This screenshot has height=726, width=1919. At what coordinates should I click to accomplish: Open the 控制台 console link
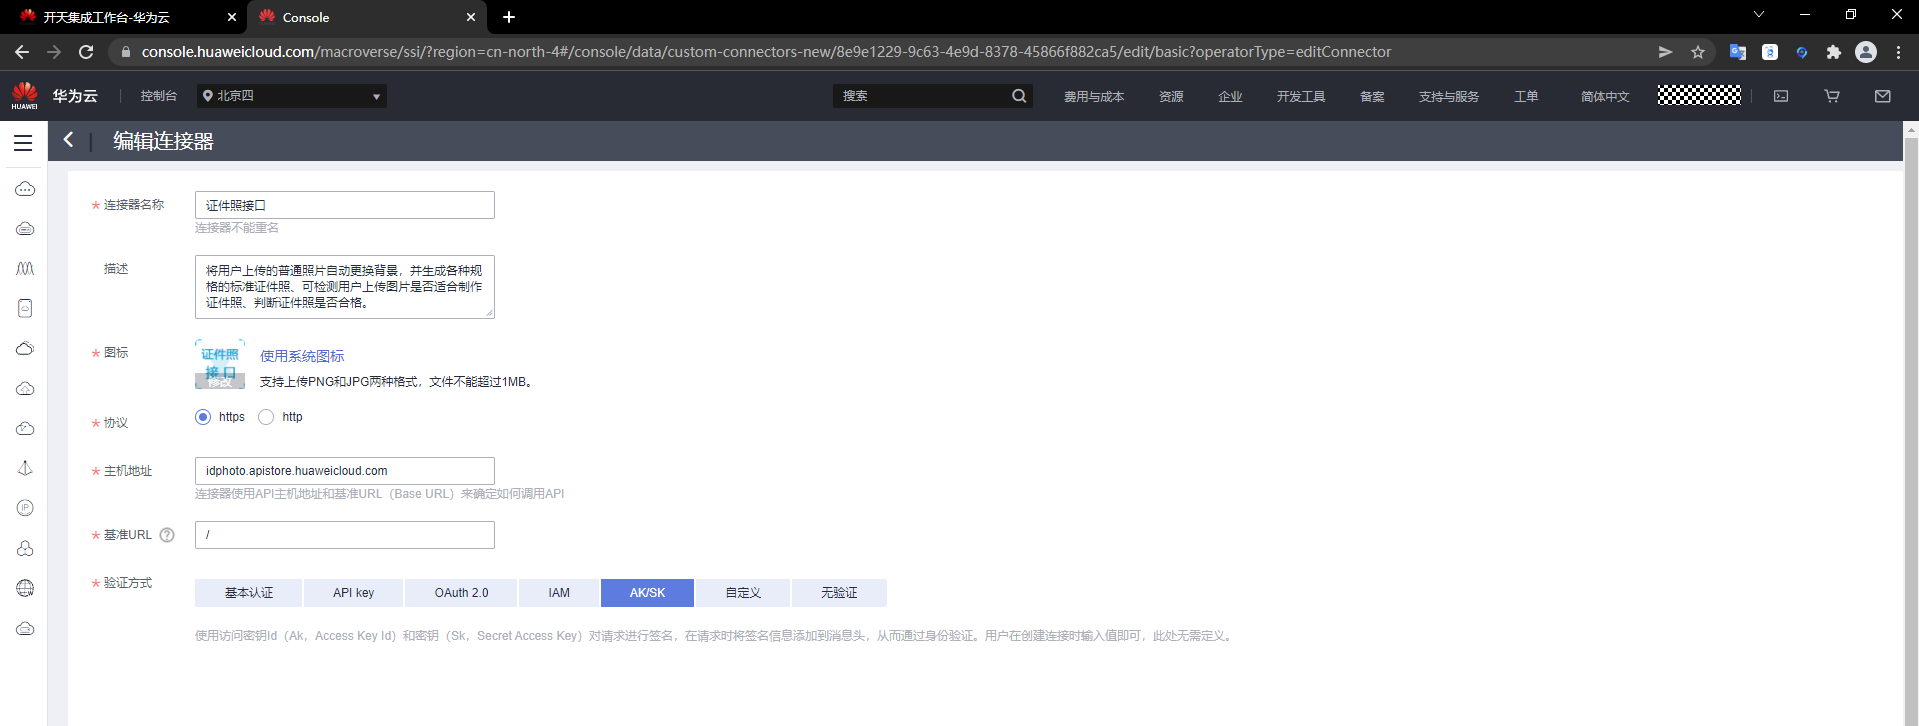point(159,96)
